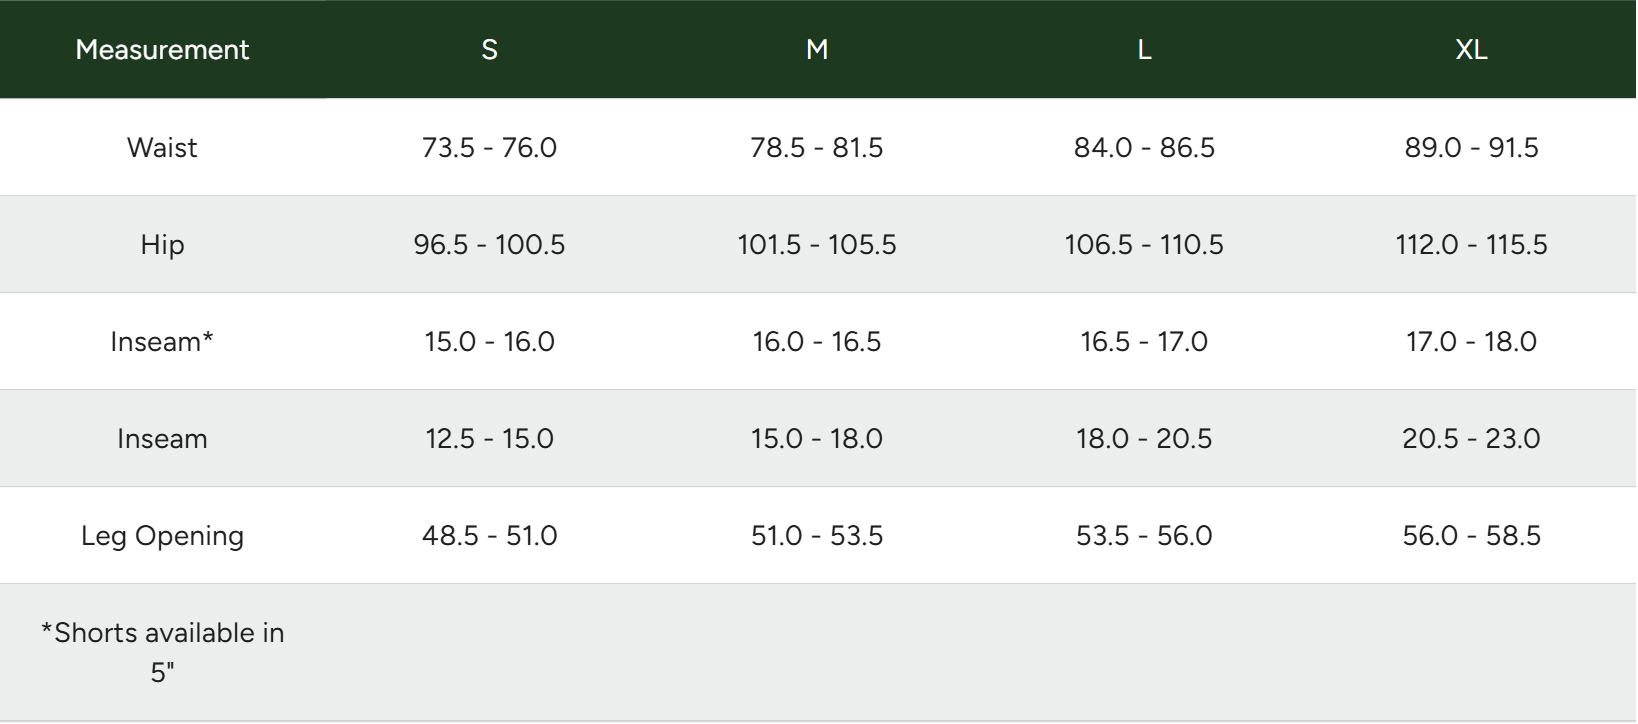Viewport: 1638px width, 724px height.
Task: Select the Inseam value 12.5 - 15.0
Action: [489, 439]
